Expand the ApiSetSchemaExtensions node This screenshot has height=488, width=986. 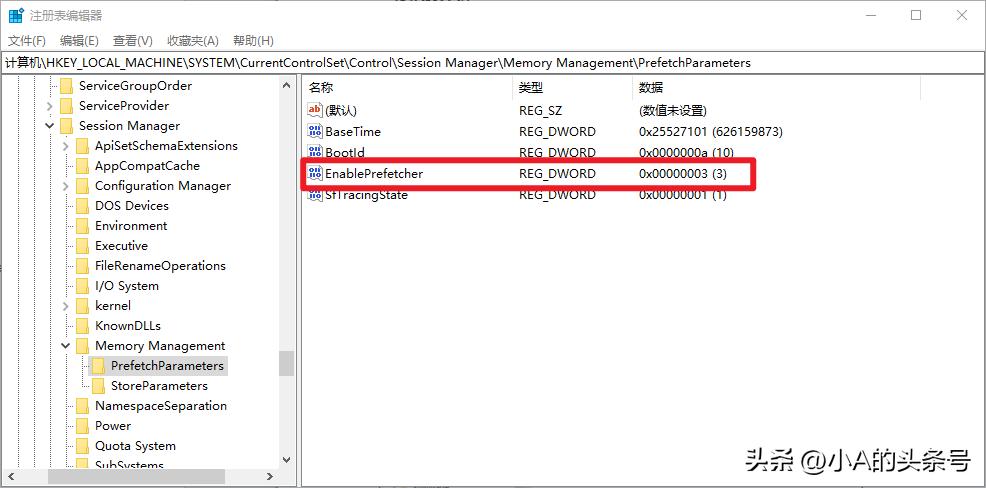(x=66, y=146)
